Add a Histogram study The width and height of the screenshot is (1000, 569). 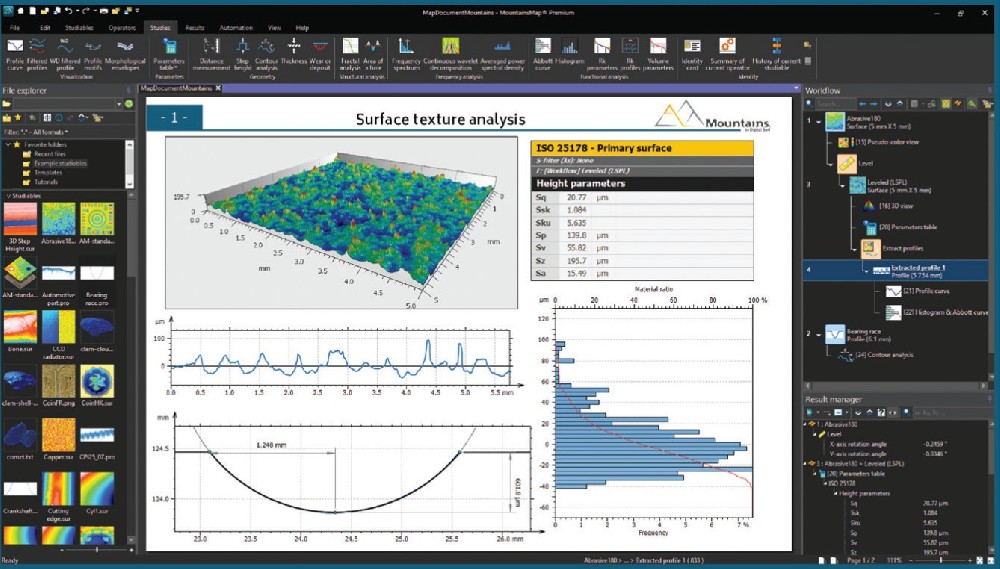tap(570, 50)
